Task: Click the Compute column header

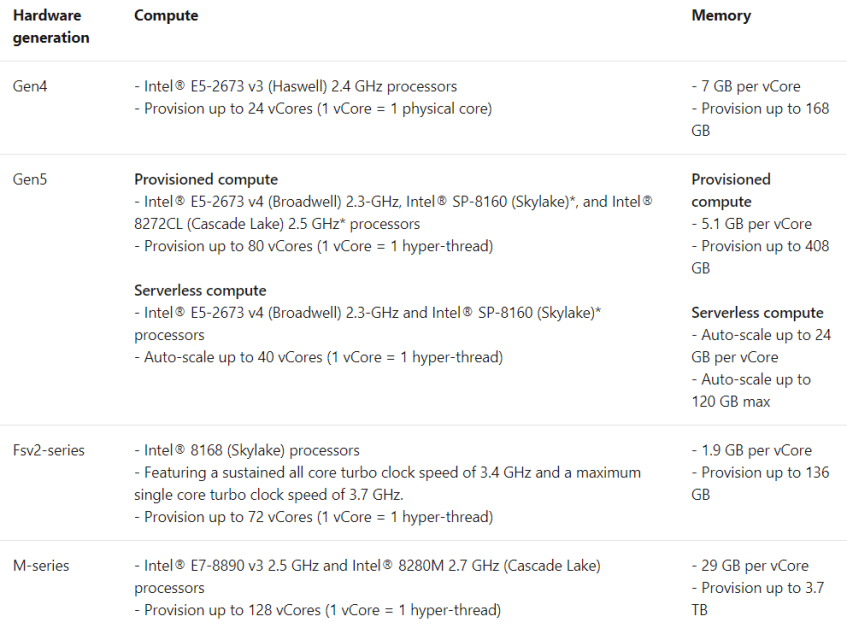Action: 166,15
